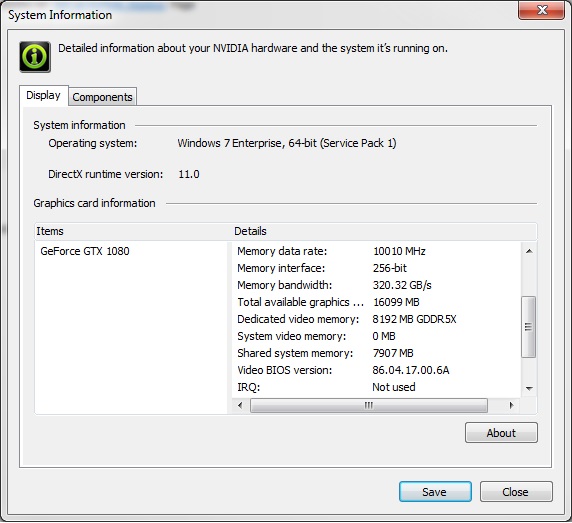The image size is (572, 523).
Task: Select GeForce GTX 1080 in Items list
Action: click(x=85, y=251)
